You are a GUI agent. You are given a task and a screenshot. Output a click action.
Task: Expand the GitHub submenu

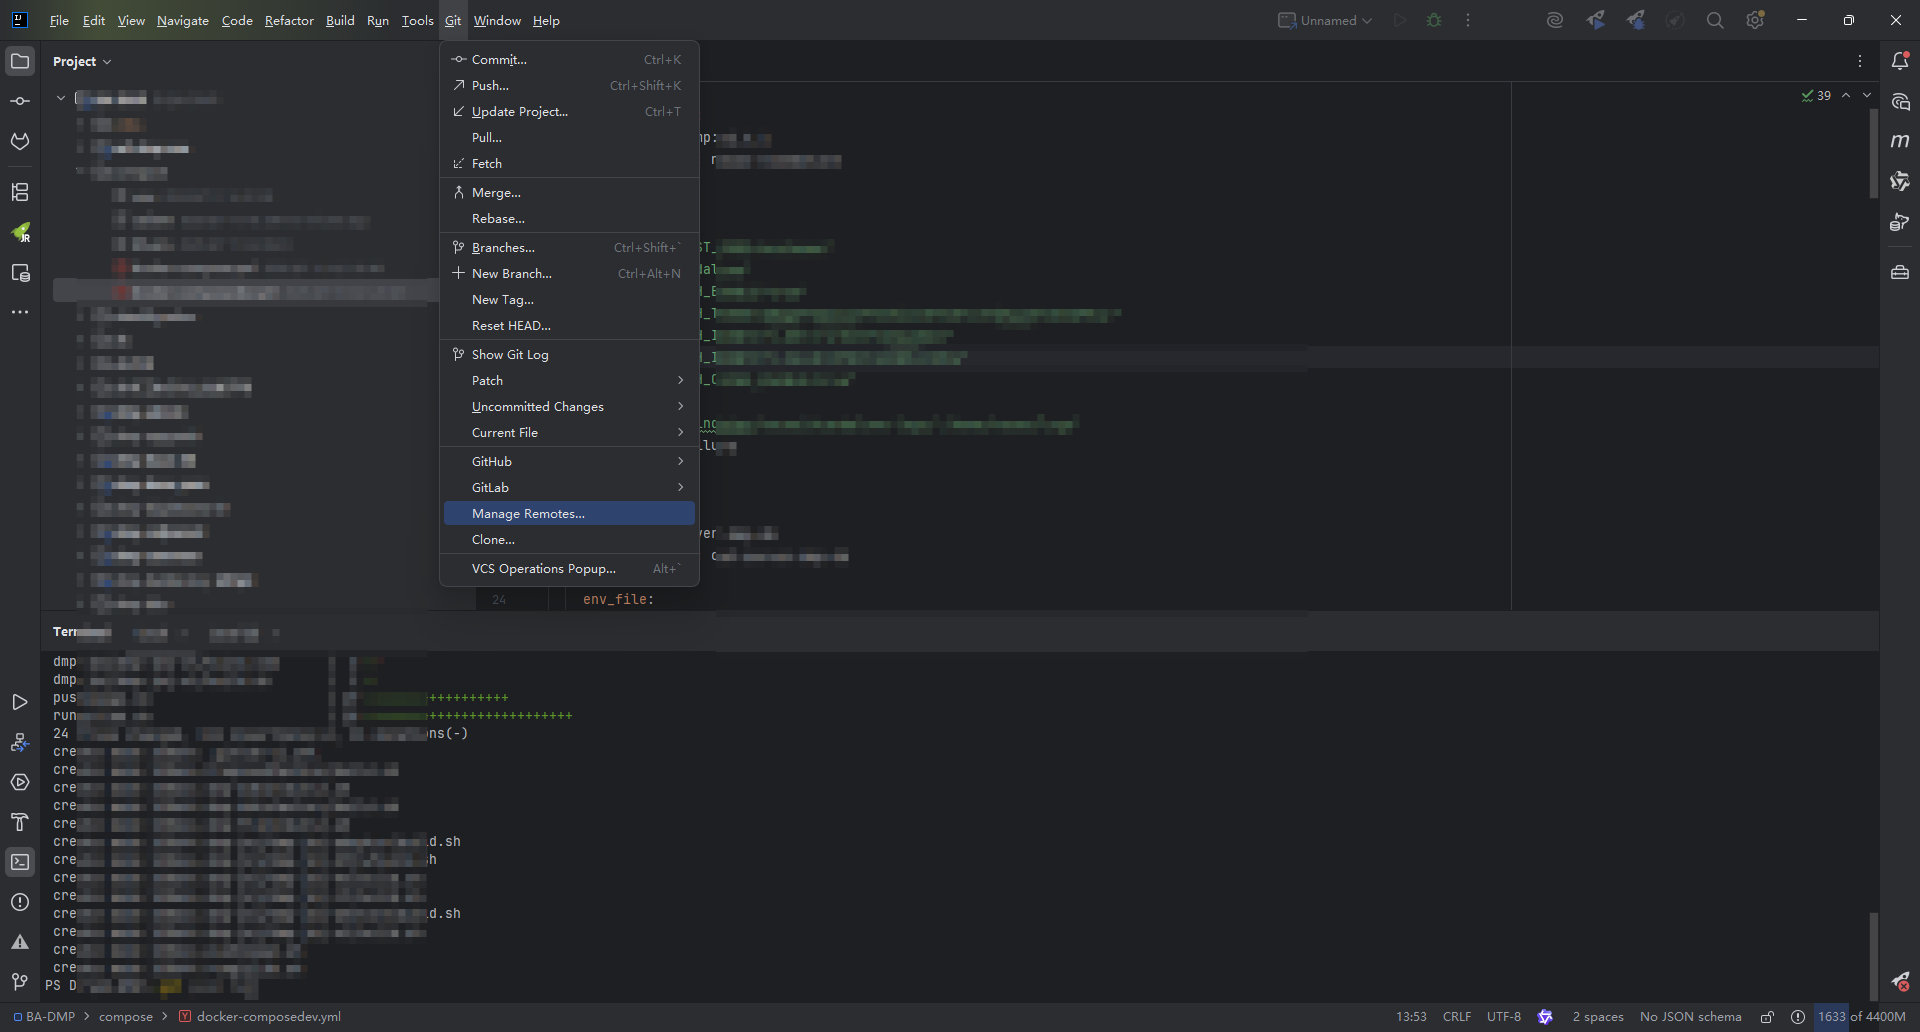click(569, 461)
